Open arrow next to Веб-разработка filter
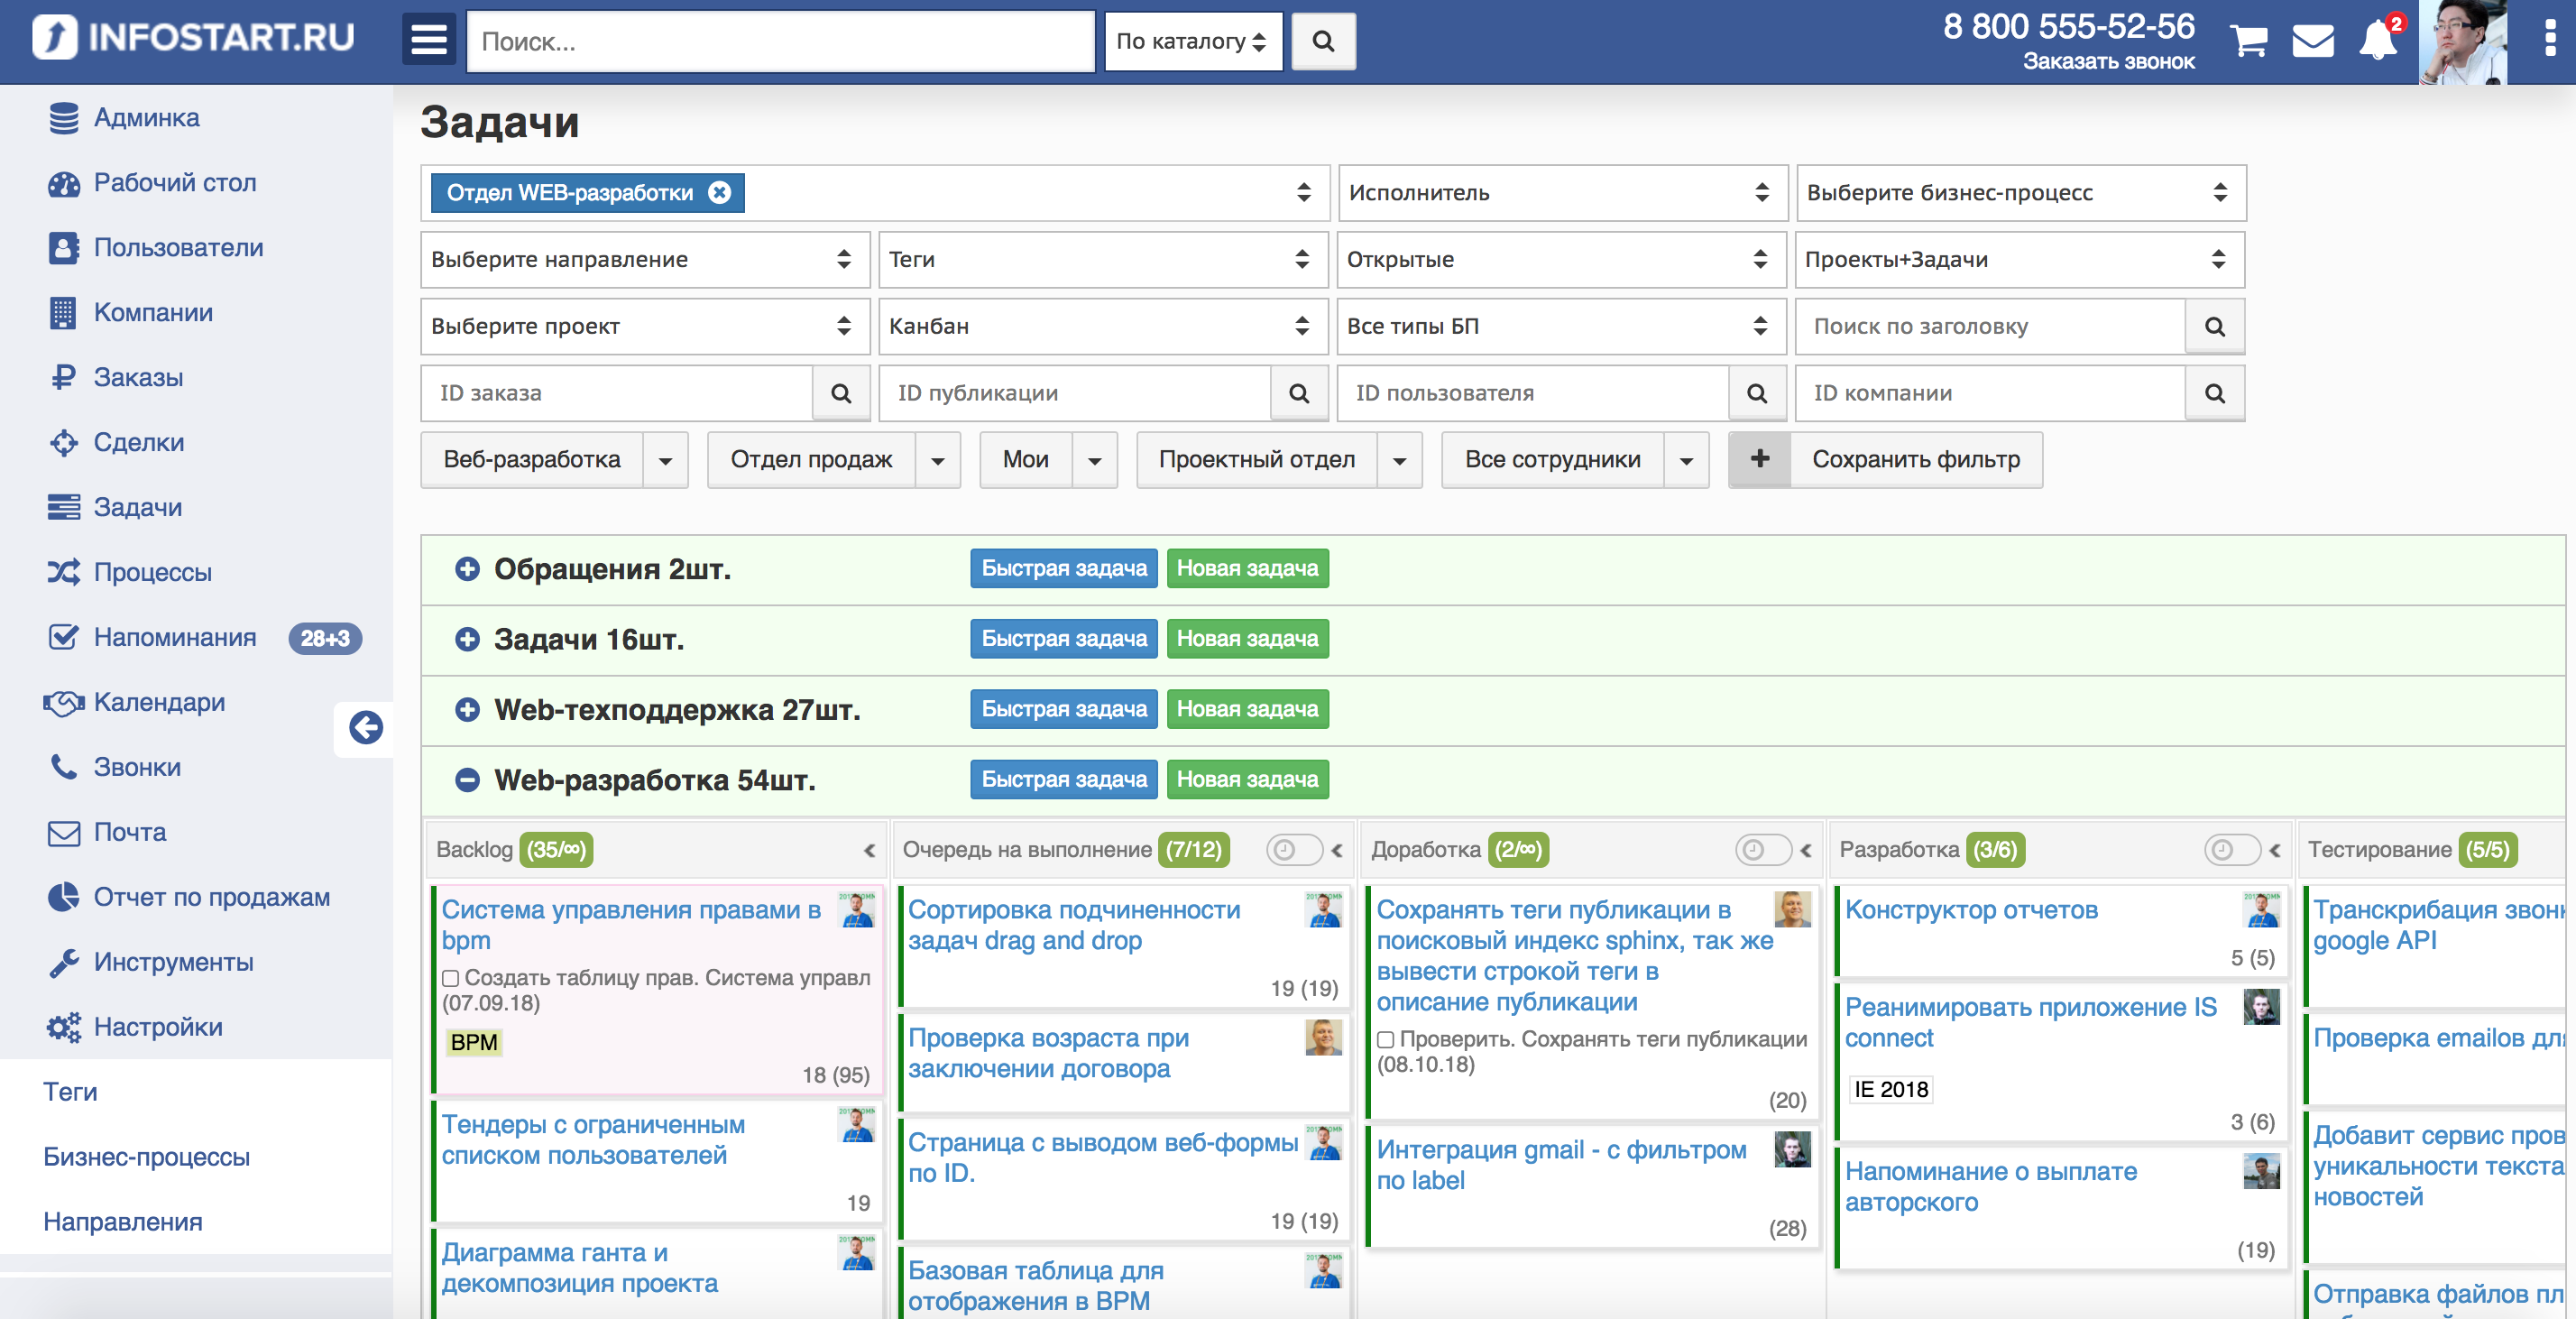 click(x=666, y=460)
